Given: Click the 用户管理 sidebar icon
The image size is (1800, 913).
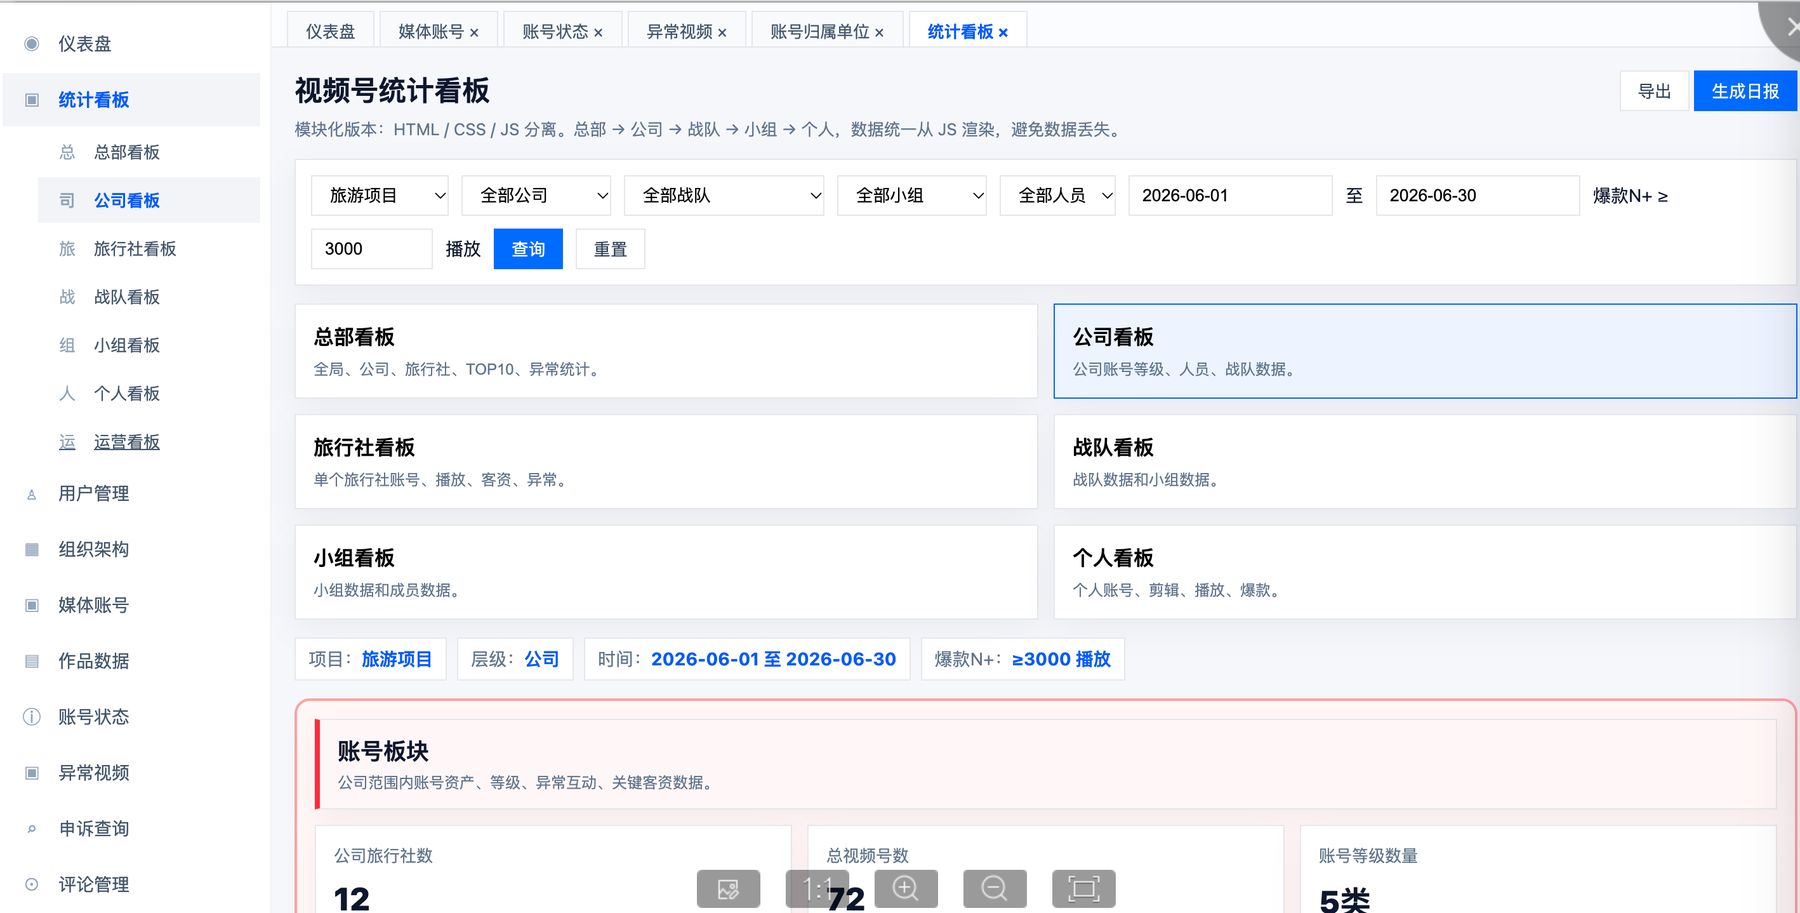Looking at the screenshot, I should point(32,494).
